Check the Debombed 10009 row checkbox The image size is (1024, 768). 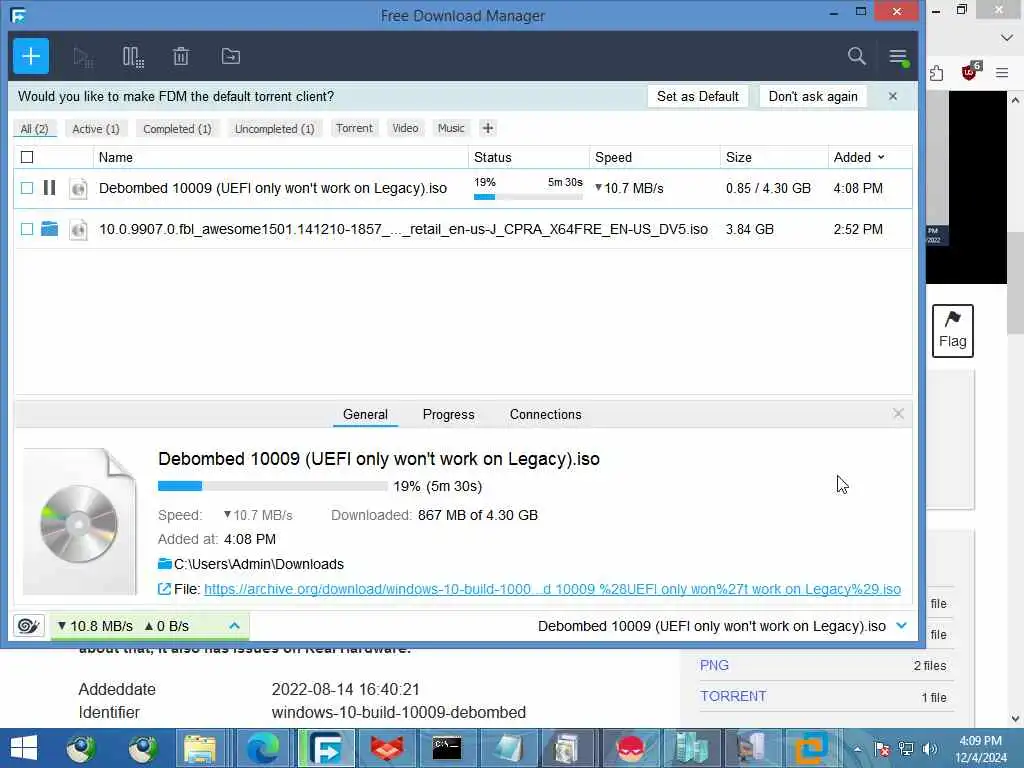pyautogui.click(x=27, y=188)
